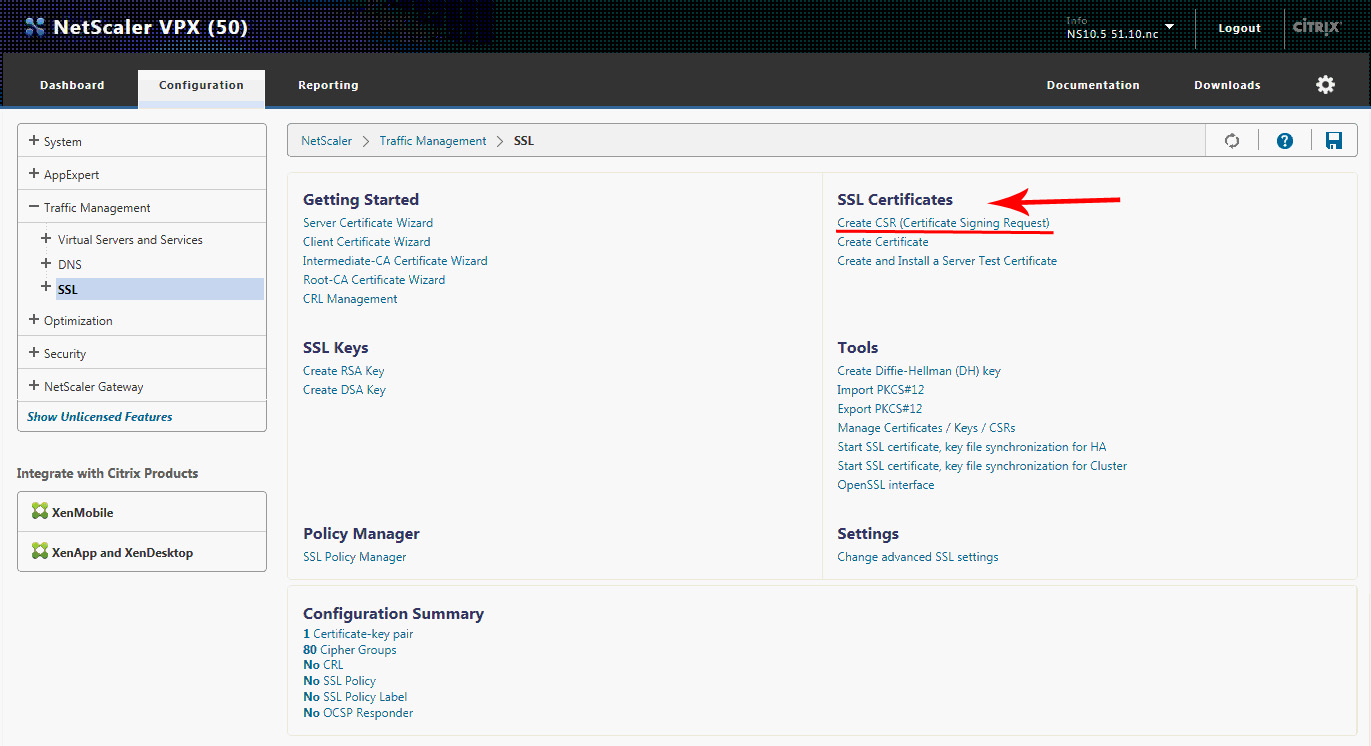Switch to the Dashboard tab

[72, 86]
